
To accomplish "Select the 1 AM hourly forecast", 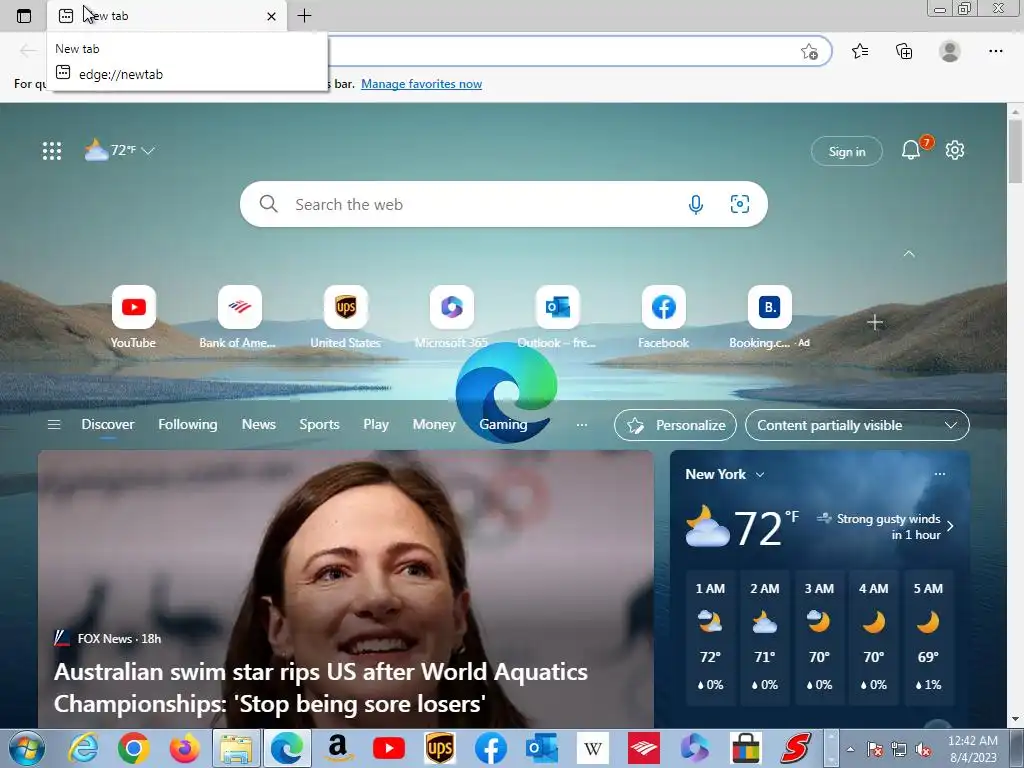I will click(710, 637).
